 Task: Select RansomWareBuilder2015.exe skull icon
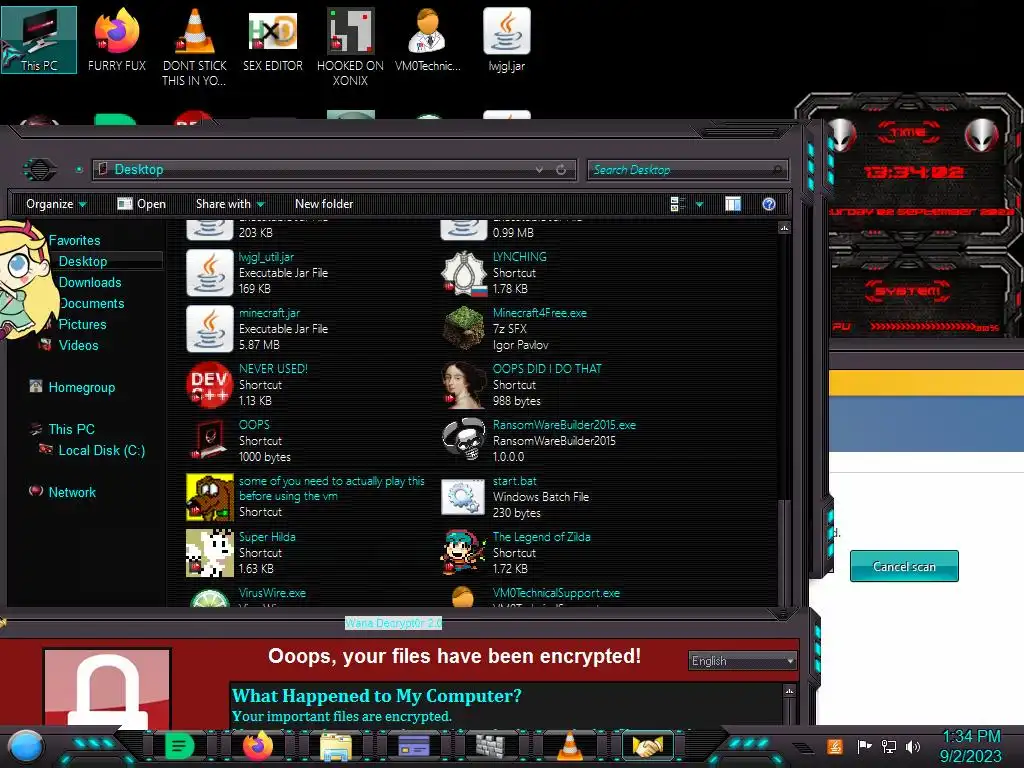click(464, 441)
